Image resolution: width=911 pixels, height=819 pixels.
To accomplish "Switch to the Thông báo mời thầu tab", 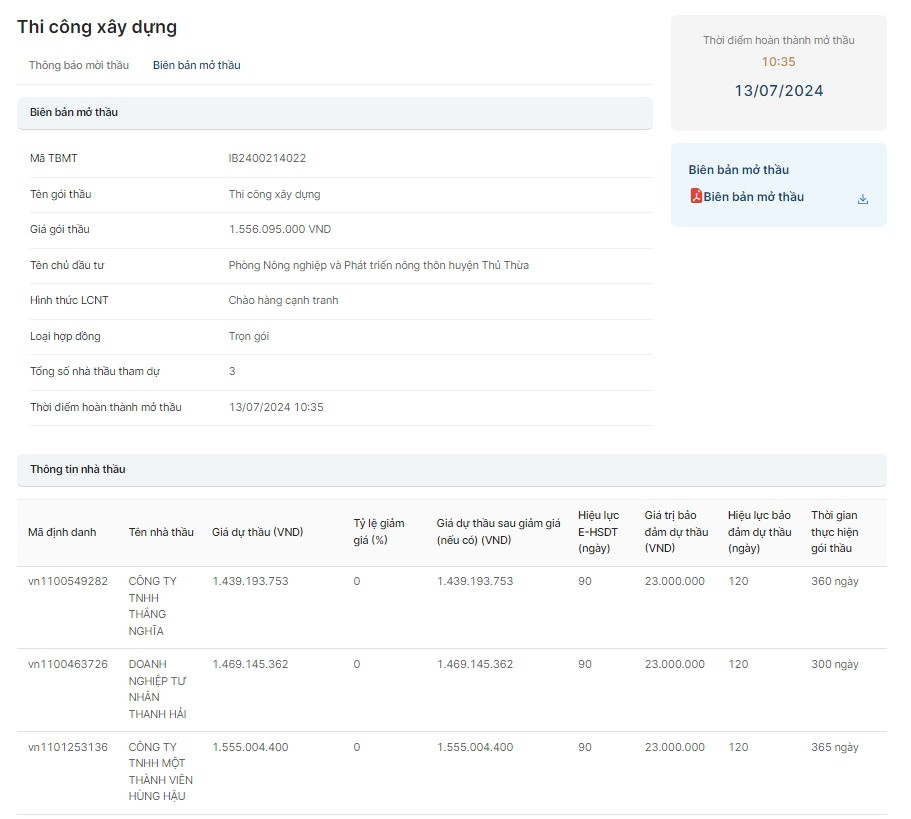I will 79,65.
